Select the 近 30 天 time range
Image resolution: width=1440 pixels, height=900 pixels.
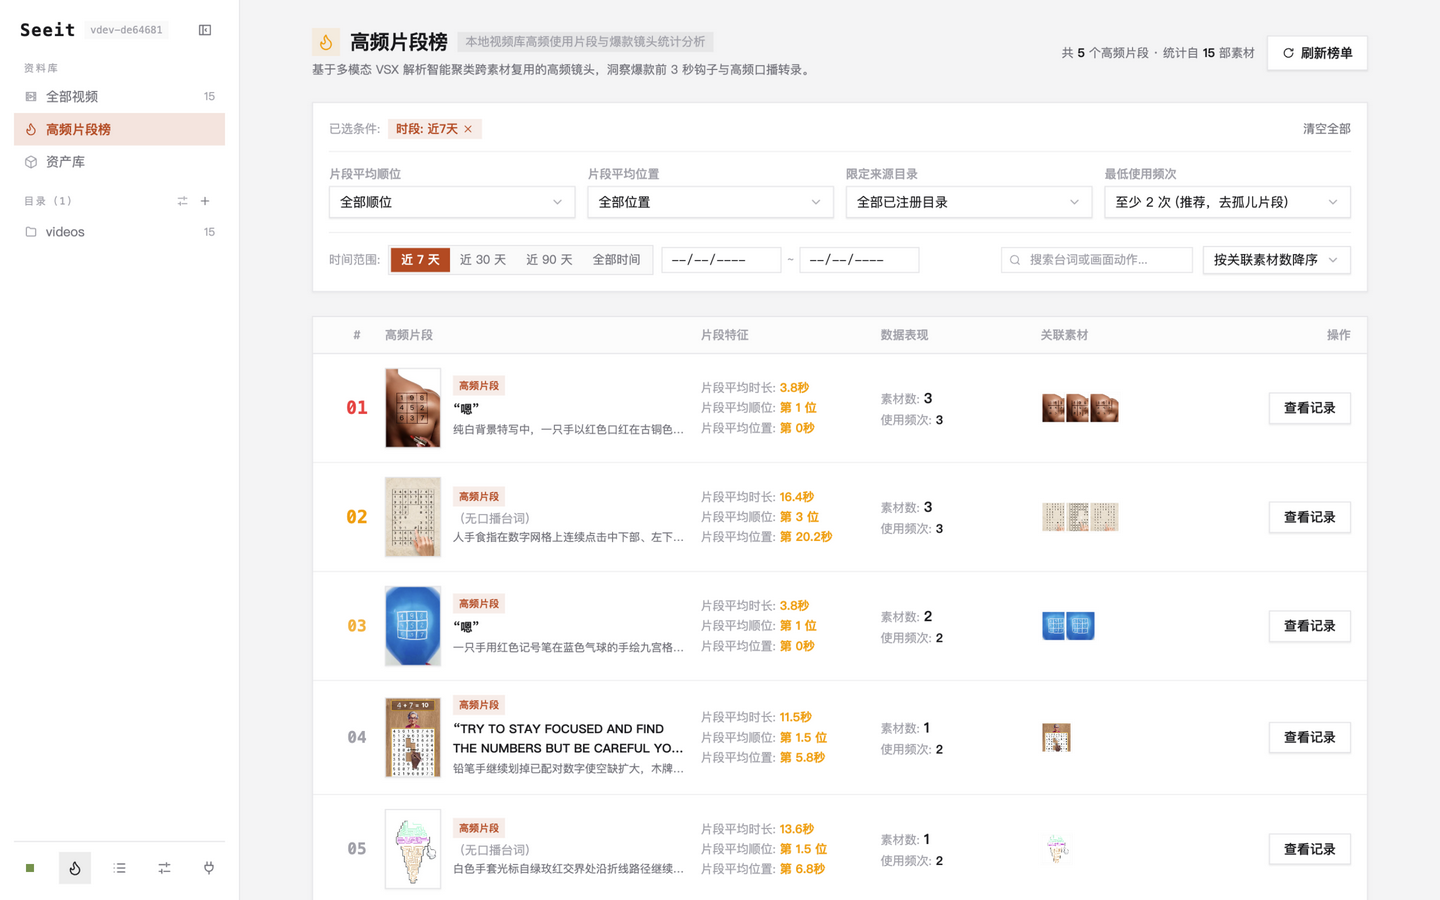483,260
